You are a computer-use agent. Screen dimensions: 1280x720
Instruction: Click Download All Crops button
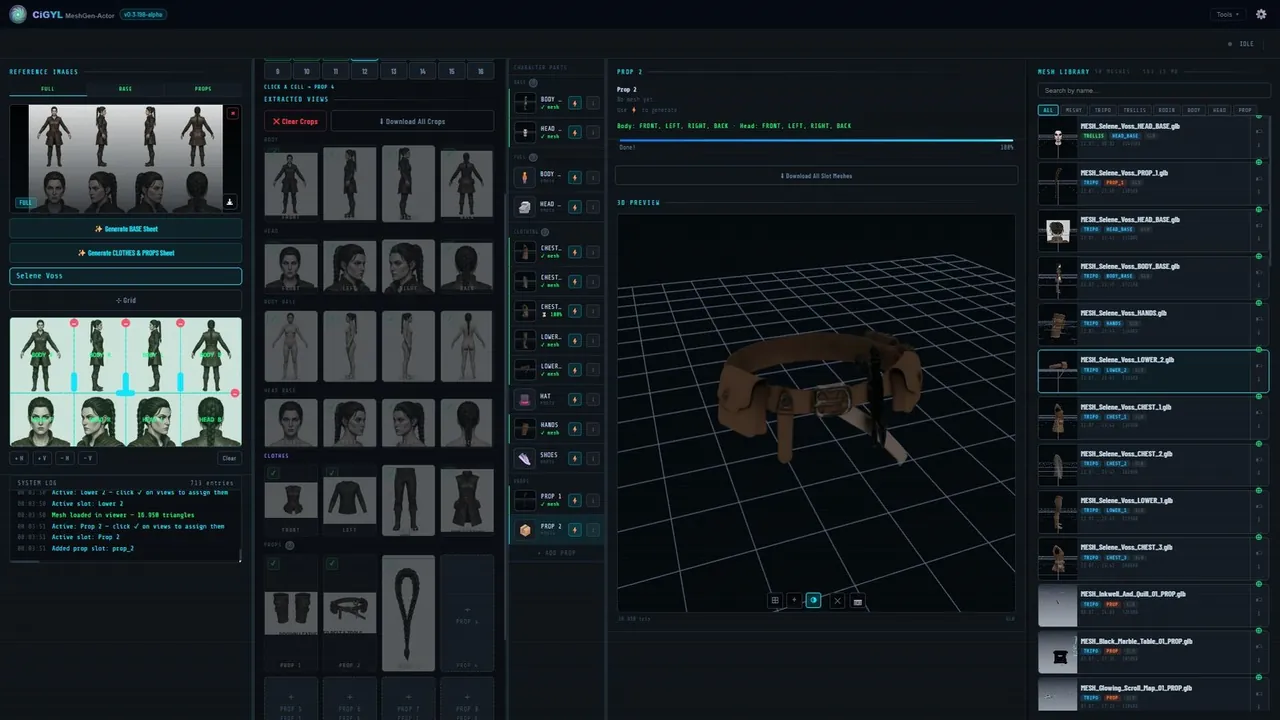(x=412, y=121)
